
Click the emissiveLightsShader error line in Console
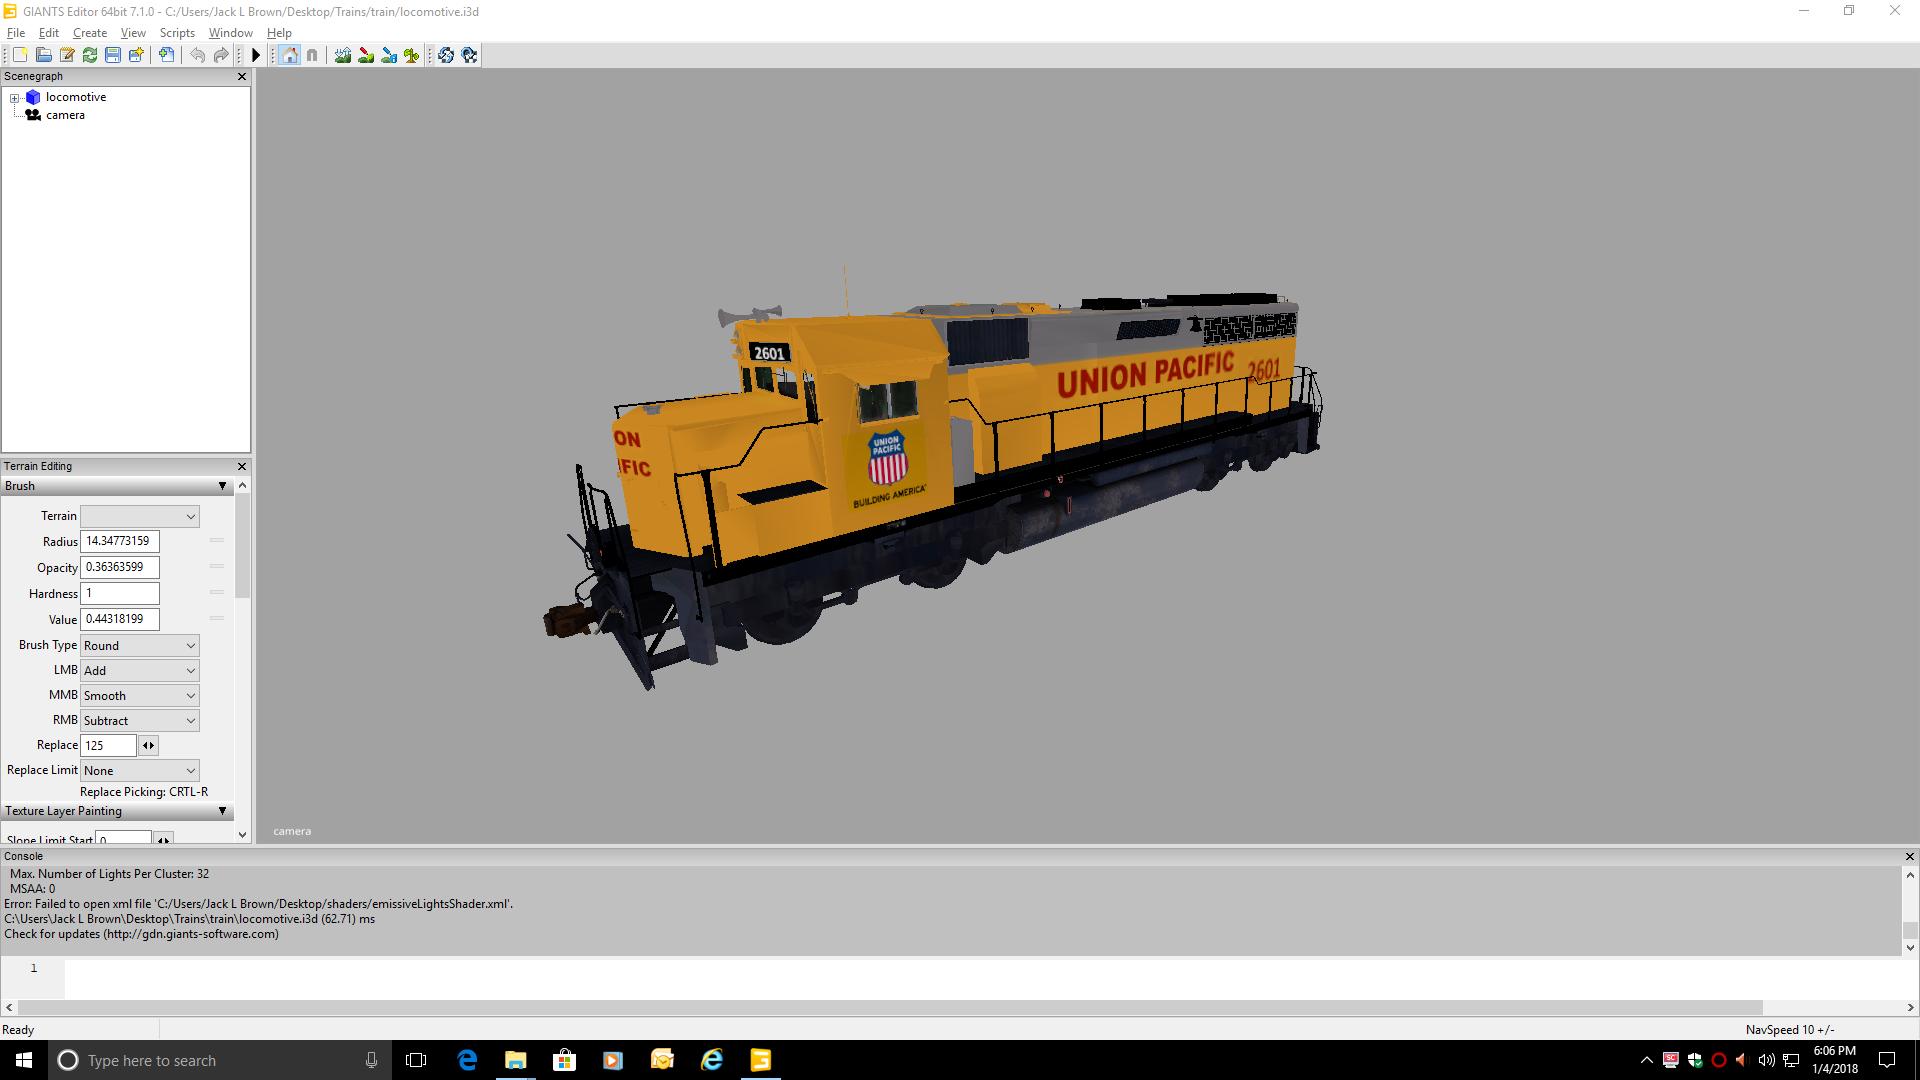(258, 904)
